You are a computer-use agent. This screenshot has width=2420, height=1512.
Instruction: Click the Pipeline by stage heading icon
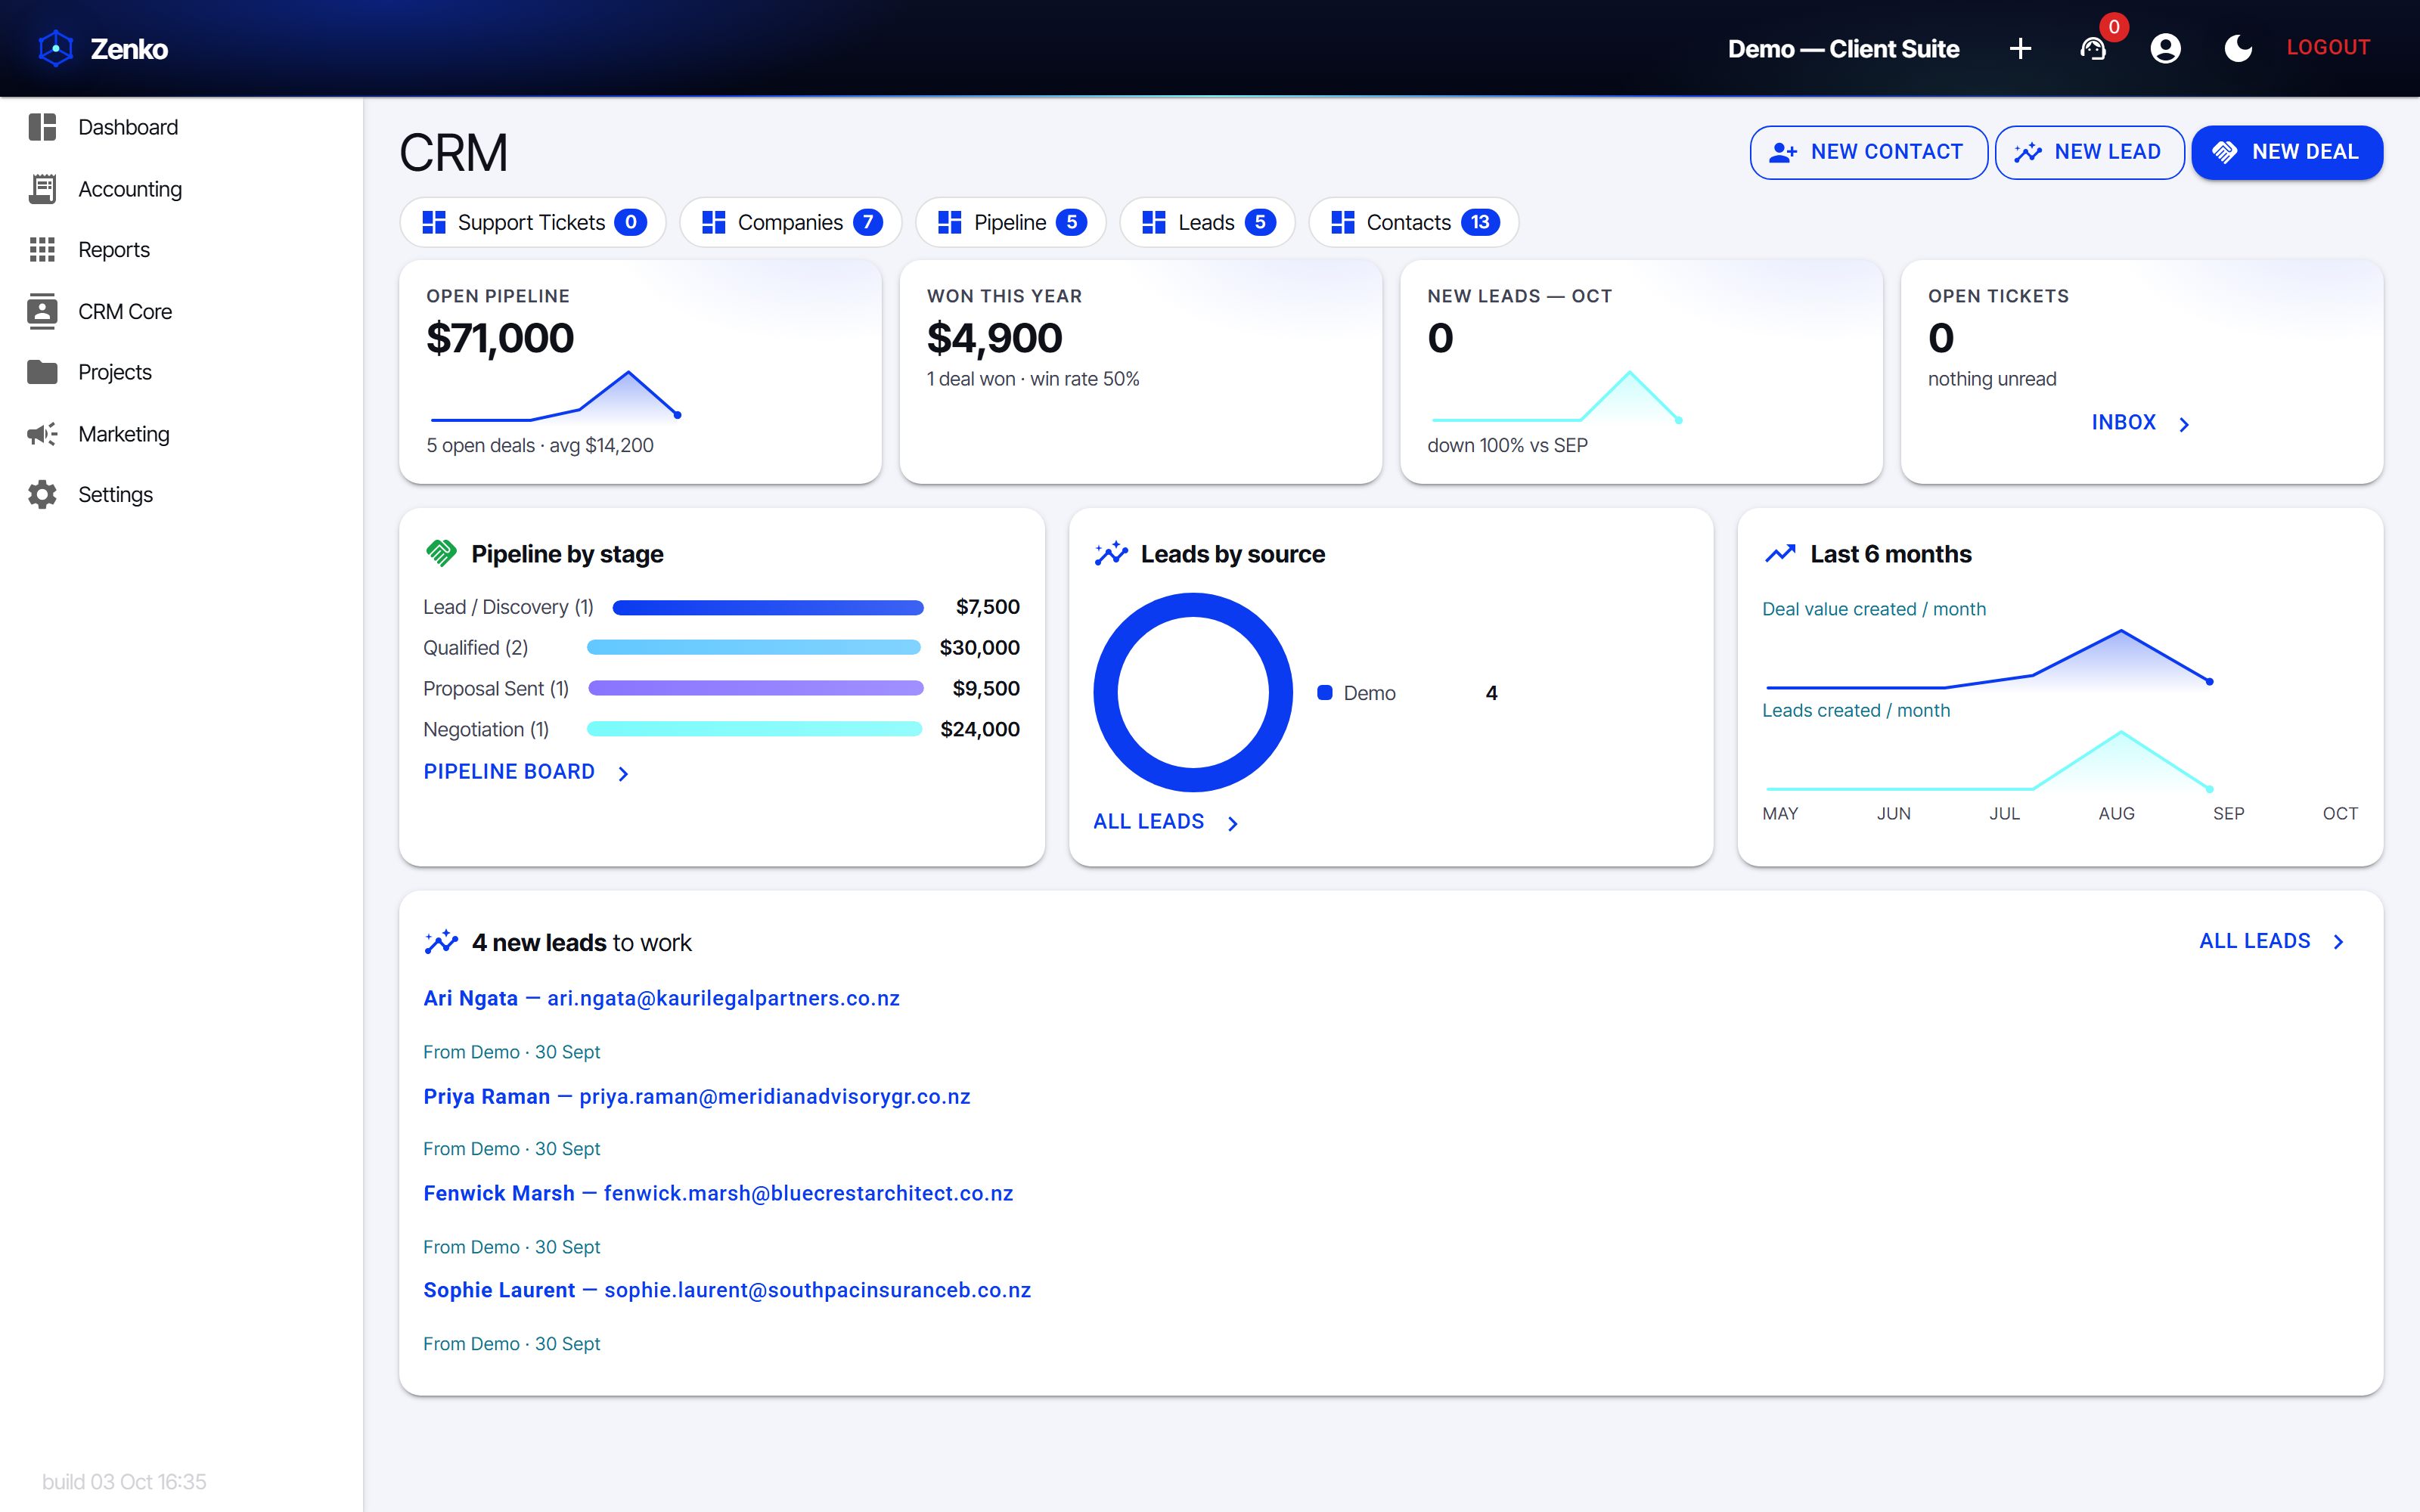tap(441, 553)
